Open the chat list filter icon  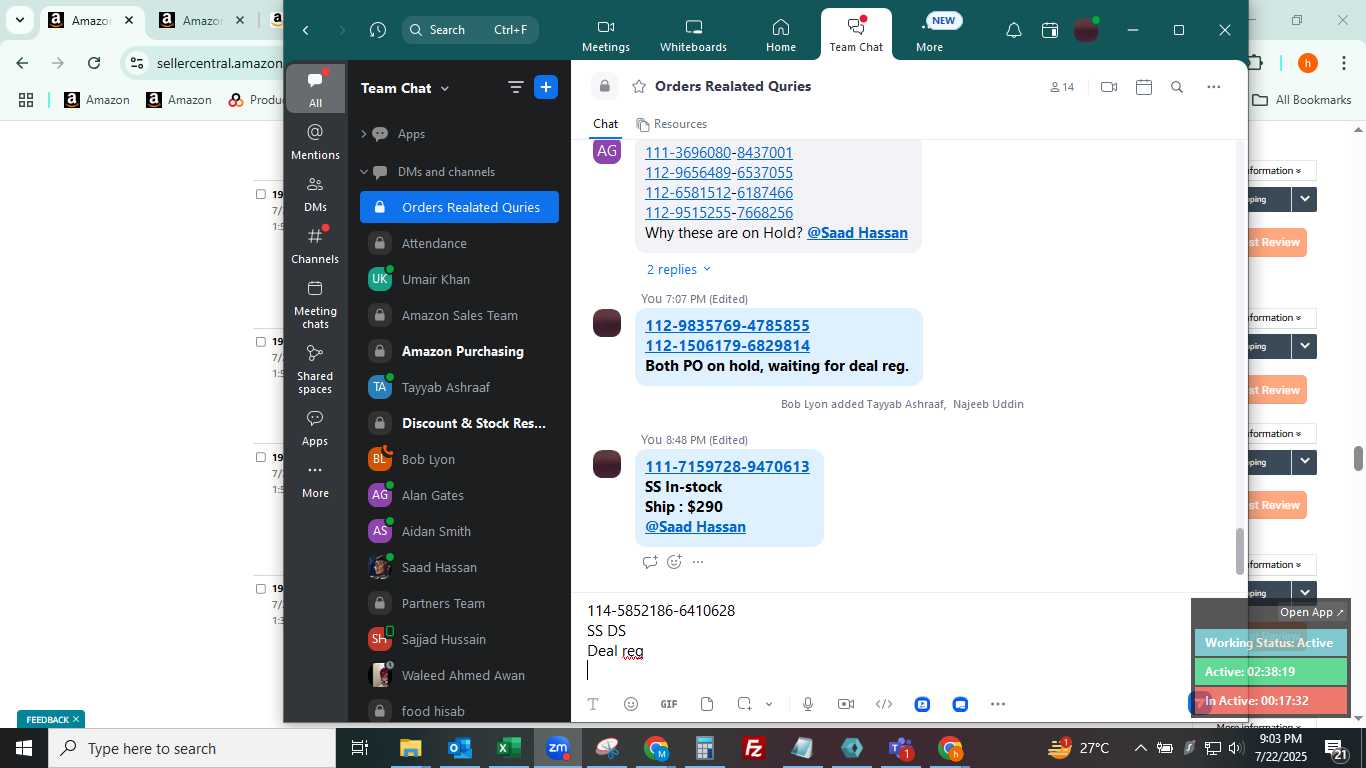click(516, 87)
